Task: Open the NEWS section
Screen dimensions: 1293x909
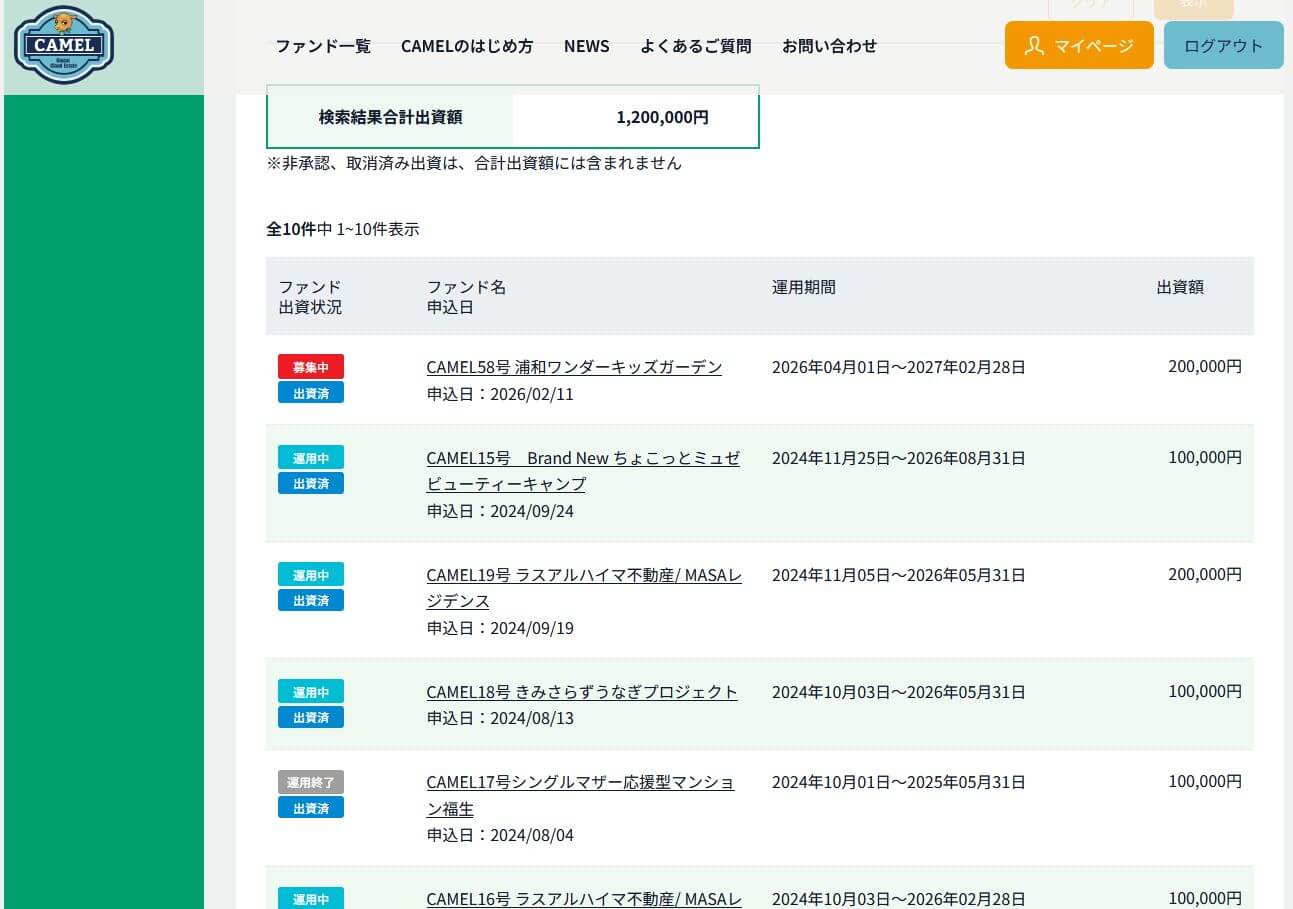Action: pos(587,46)
